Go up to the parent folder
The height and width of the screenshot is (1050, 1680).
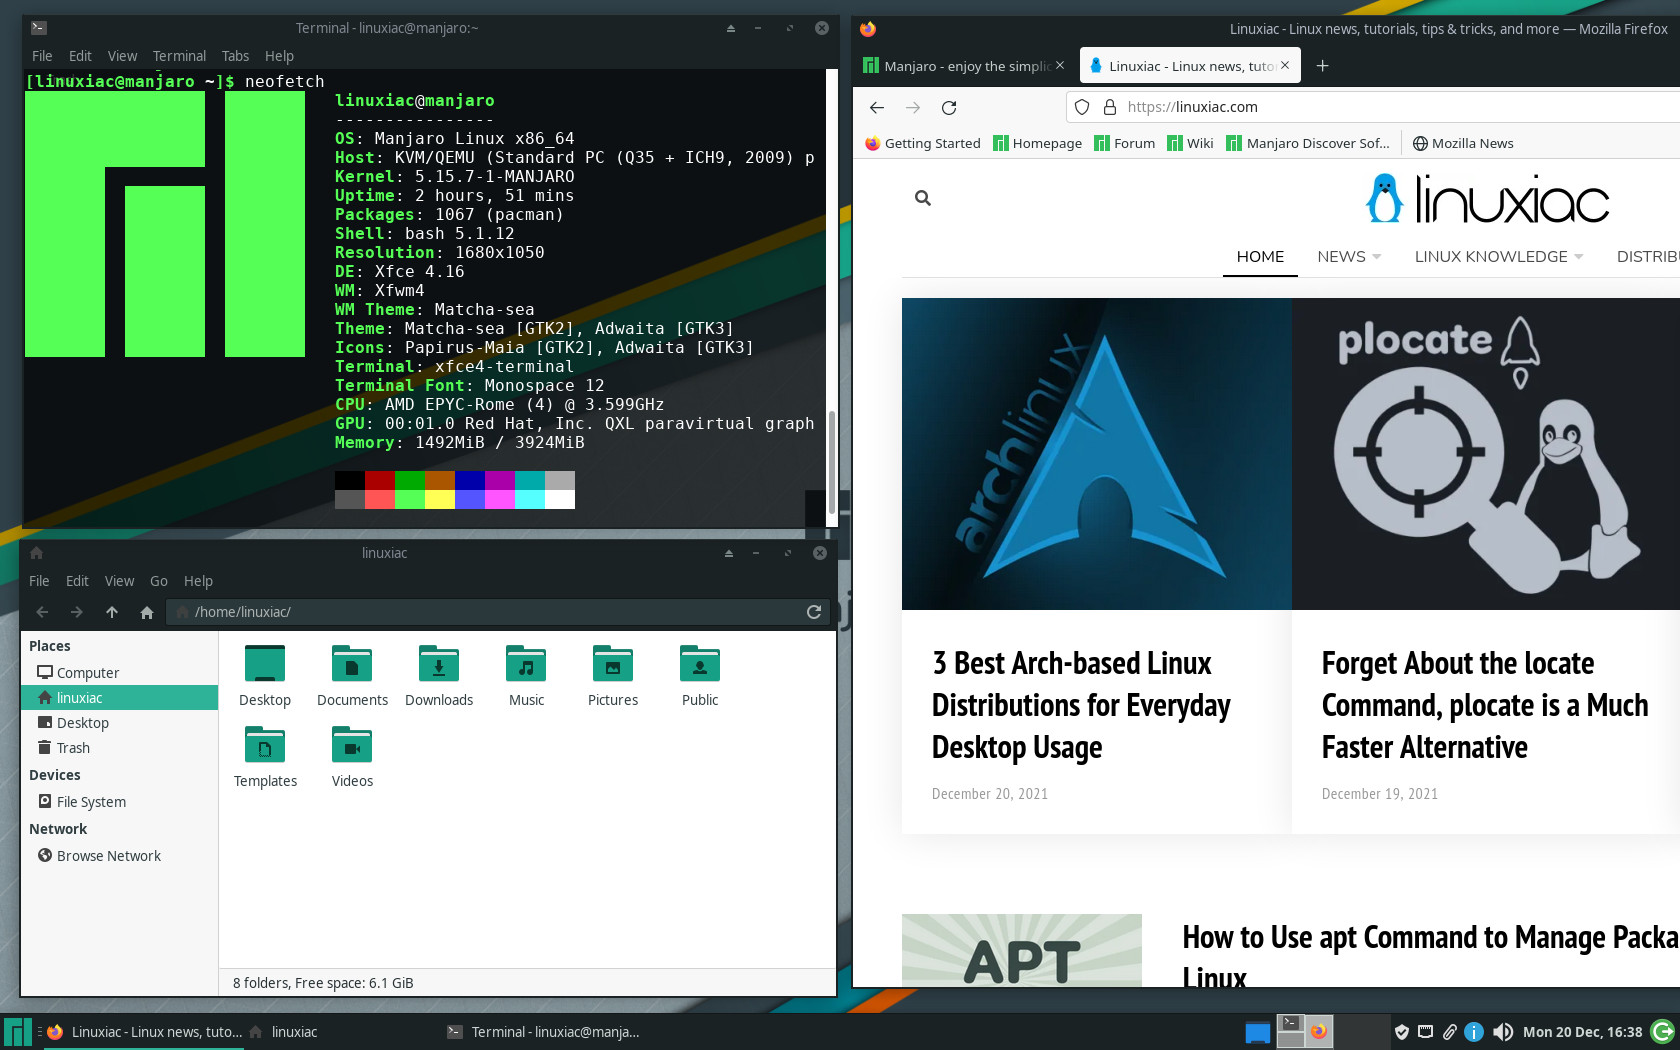[x=112, y=612]
